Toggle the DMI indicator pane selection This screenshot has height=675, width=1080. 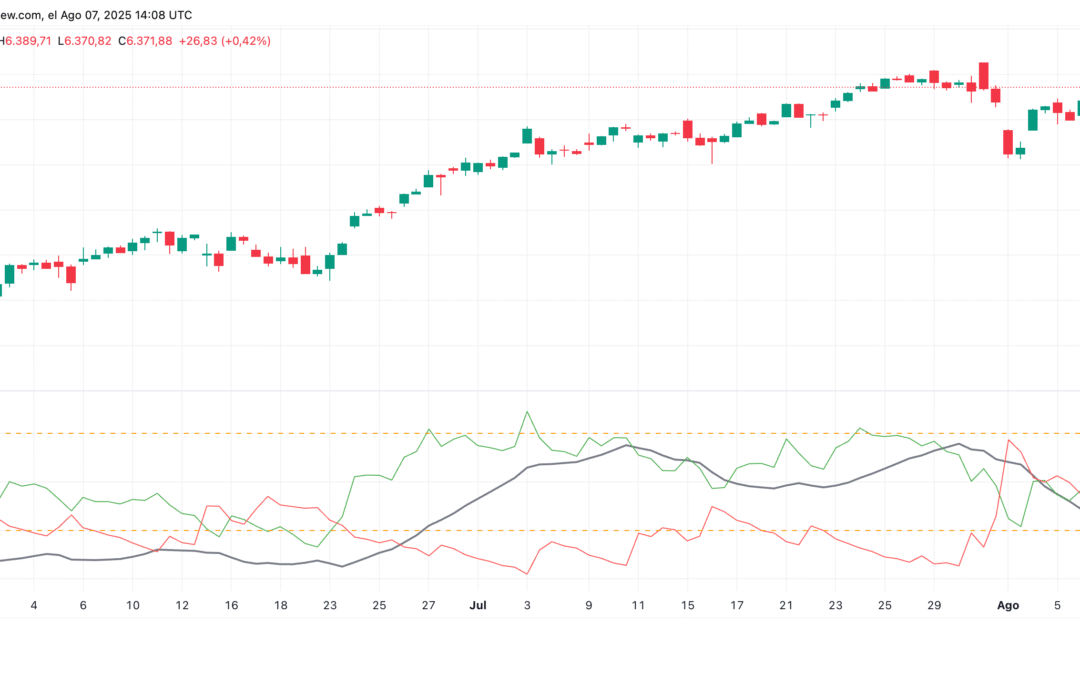click(540, 490)
